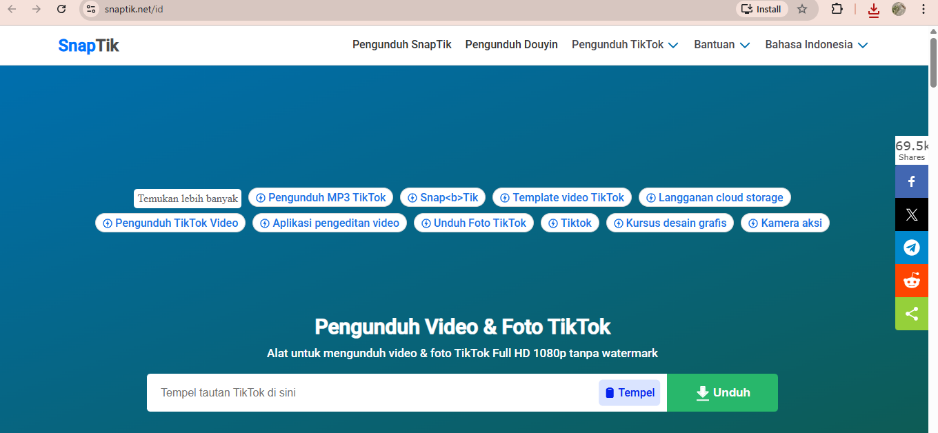This screenshot has height=433, width=938.
Task: Focus the TikTok link input field
Action: (x=370, y=393)
